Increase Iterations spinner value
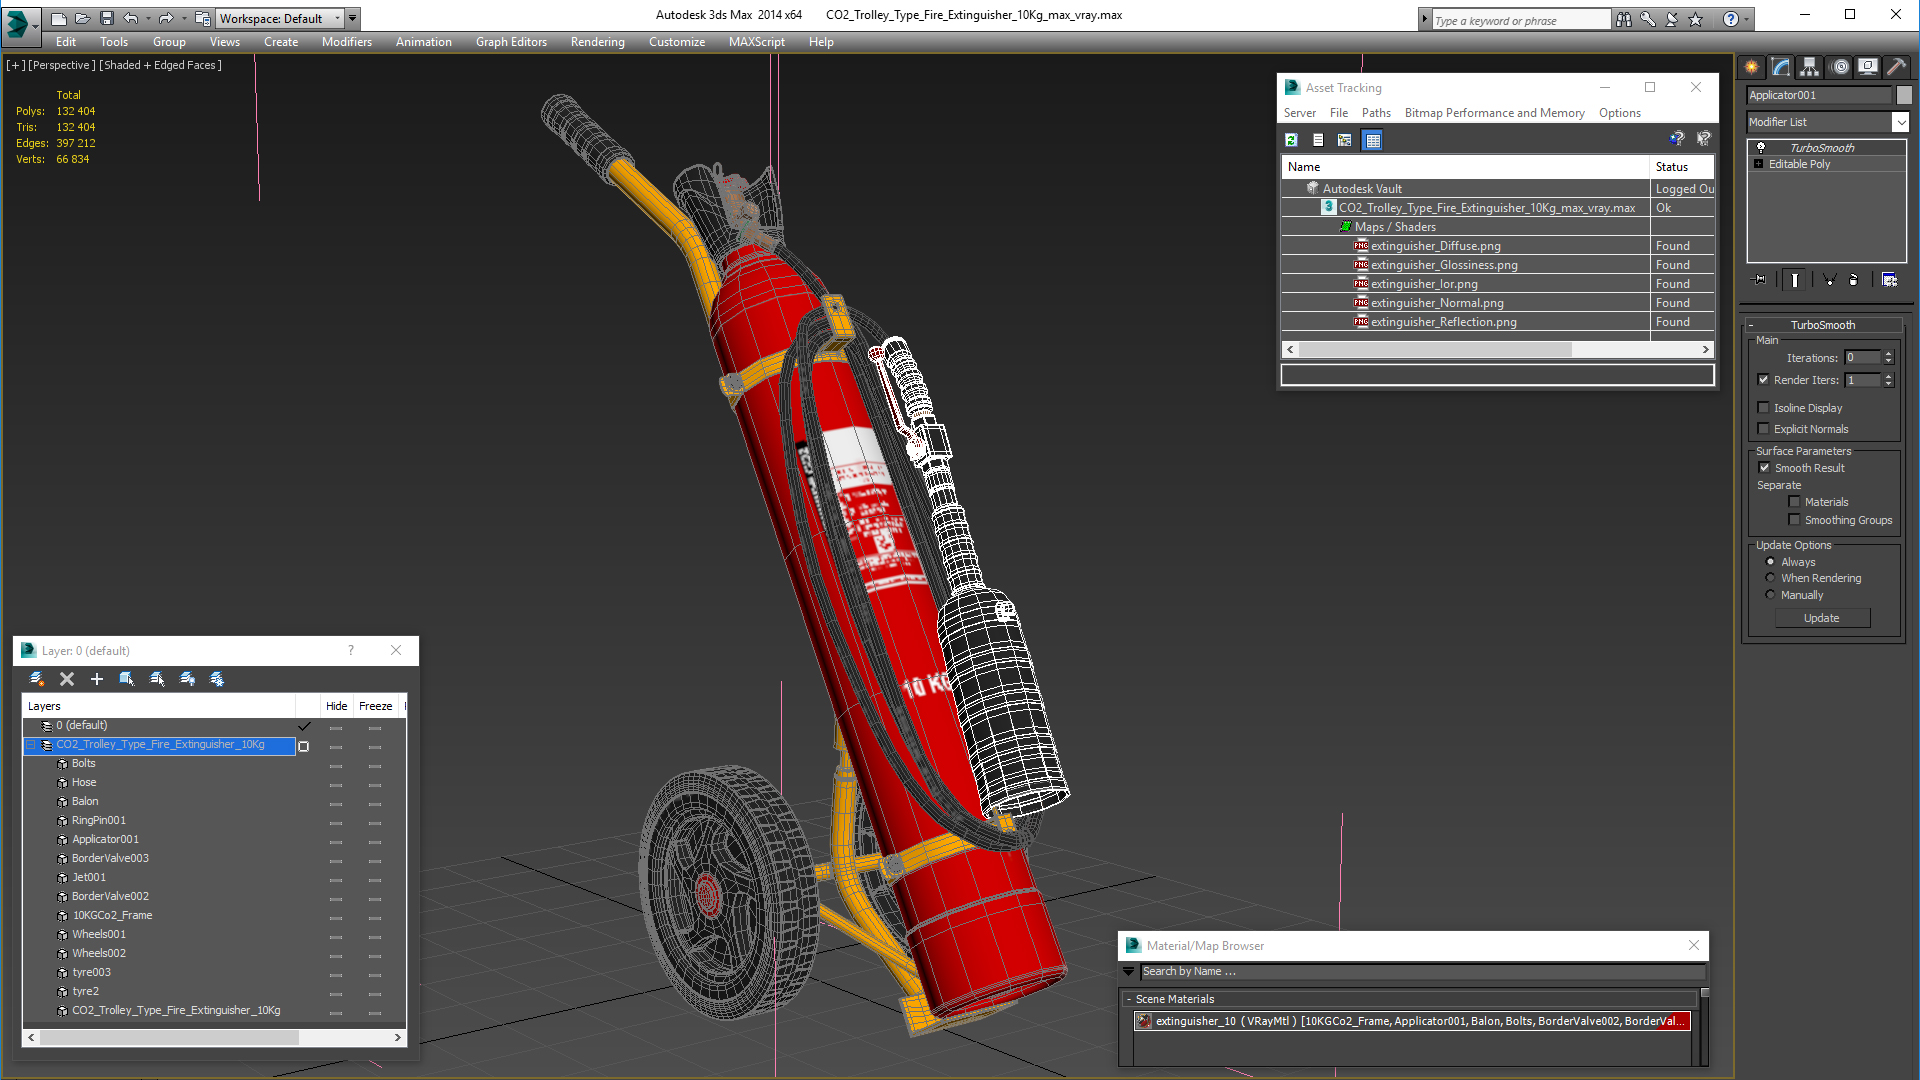The image size is (1920, 1080). pos(1889,354)
